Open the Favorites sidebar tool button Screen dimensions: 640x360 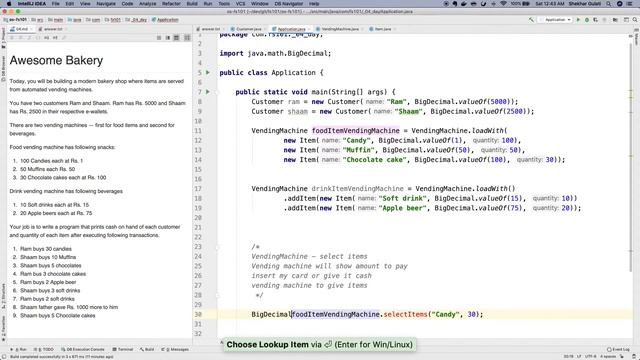click(3, 328)
